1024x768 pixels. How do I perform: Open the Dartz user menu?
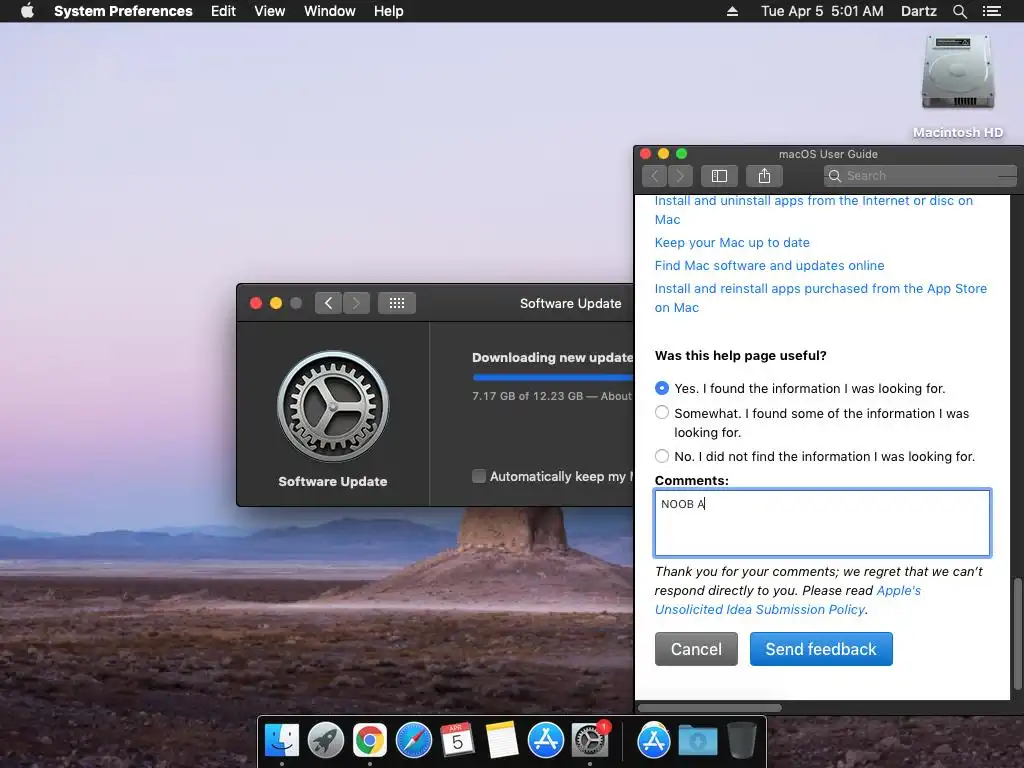tap(918, 11)
